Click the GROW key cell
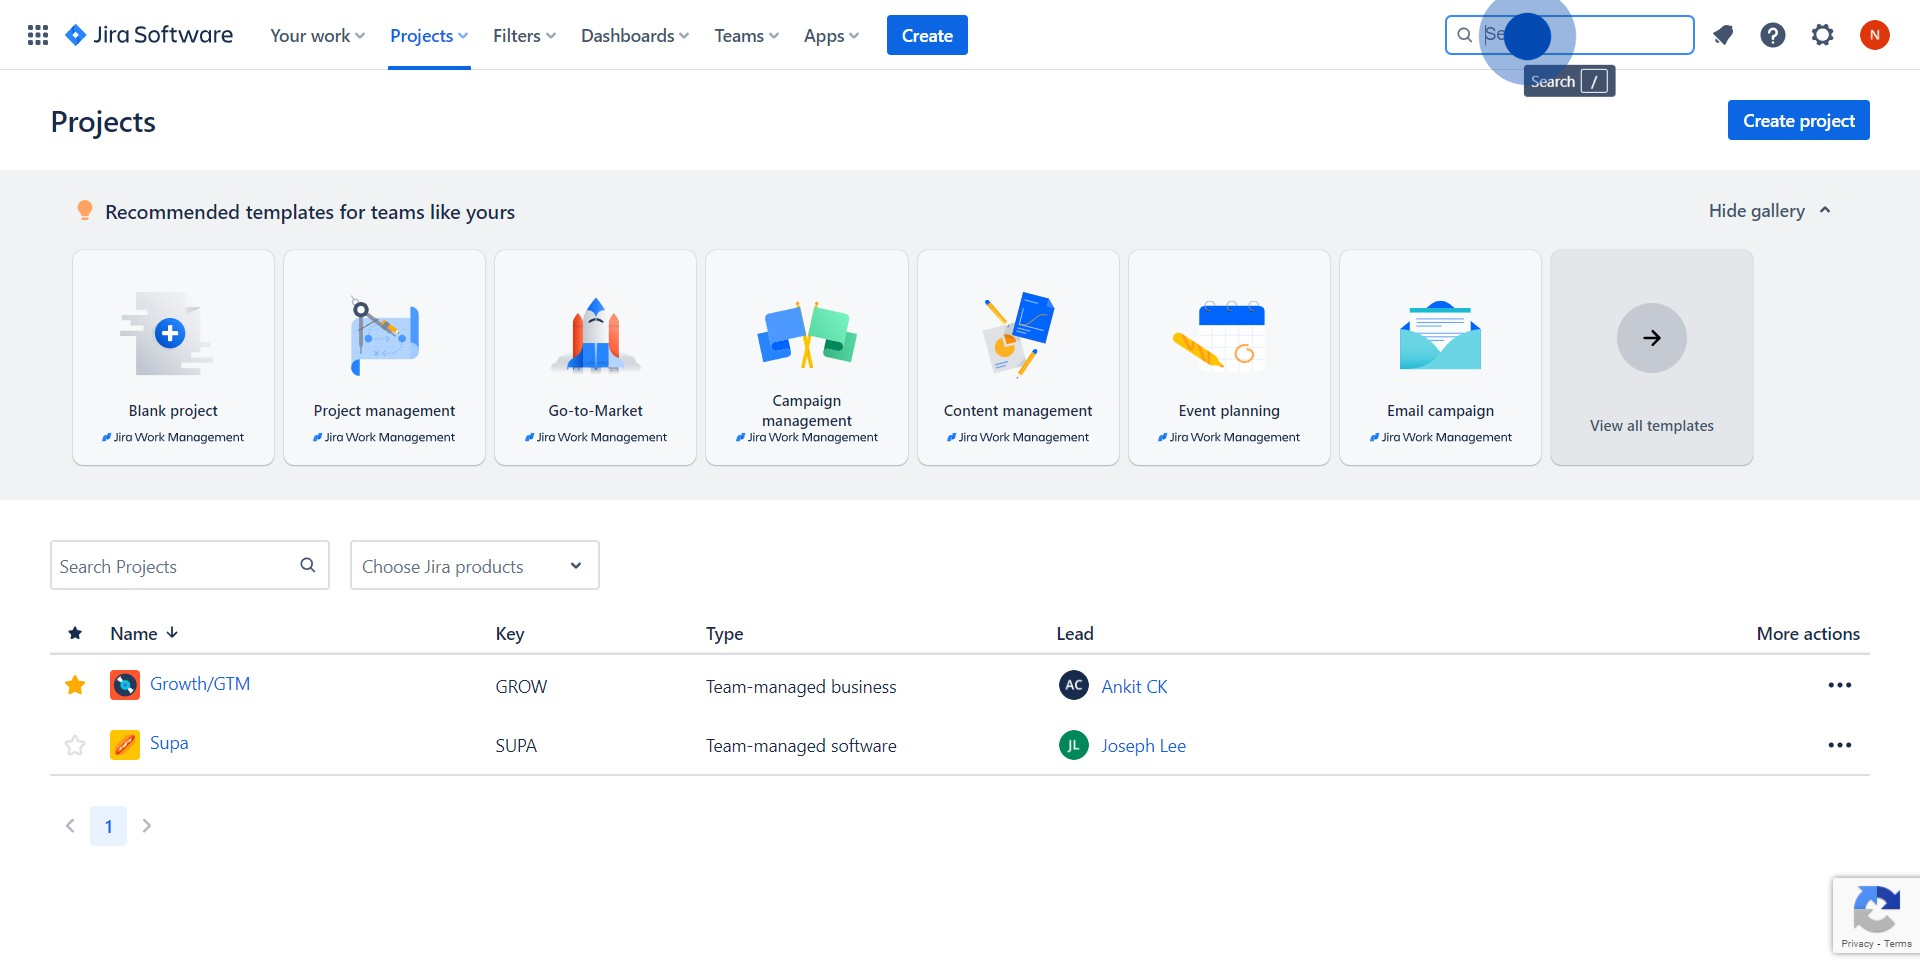The image size is (1920, 970). 521,686
